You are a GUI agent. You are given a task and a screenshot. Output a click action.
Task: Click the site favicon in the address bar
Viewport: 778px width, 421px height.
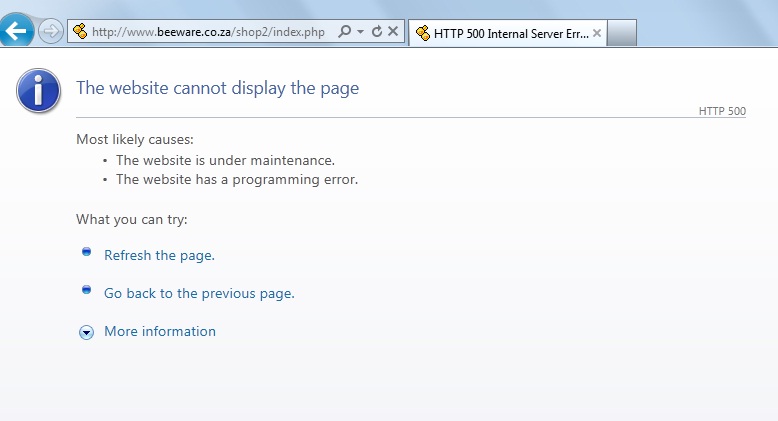click(80, 31)
